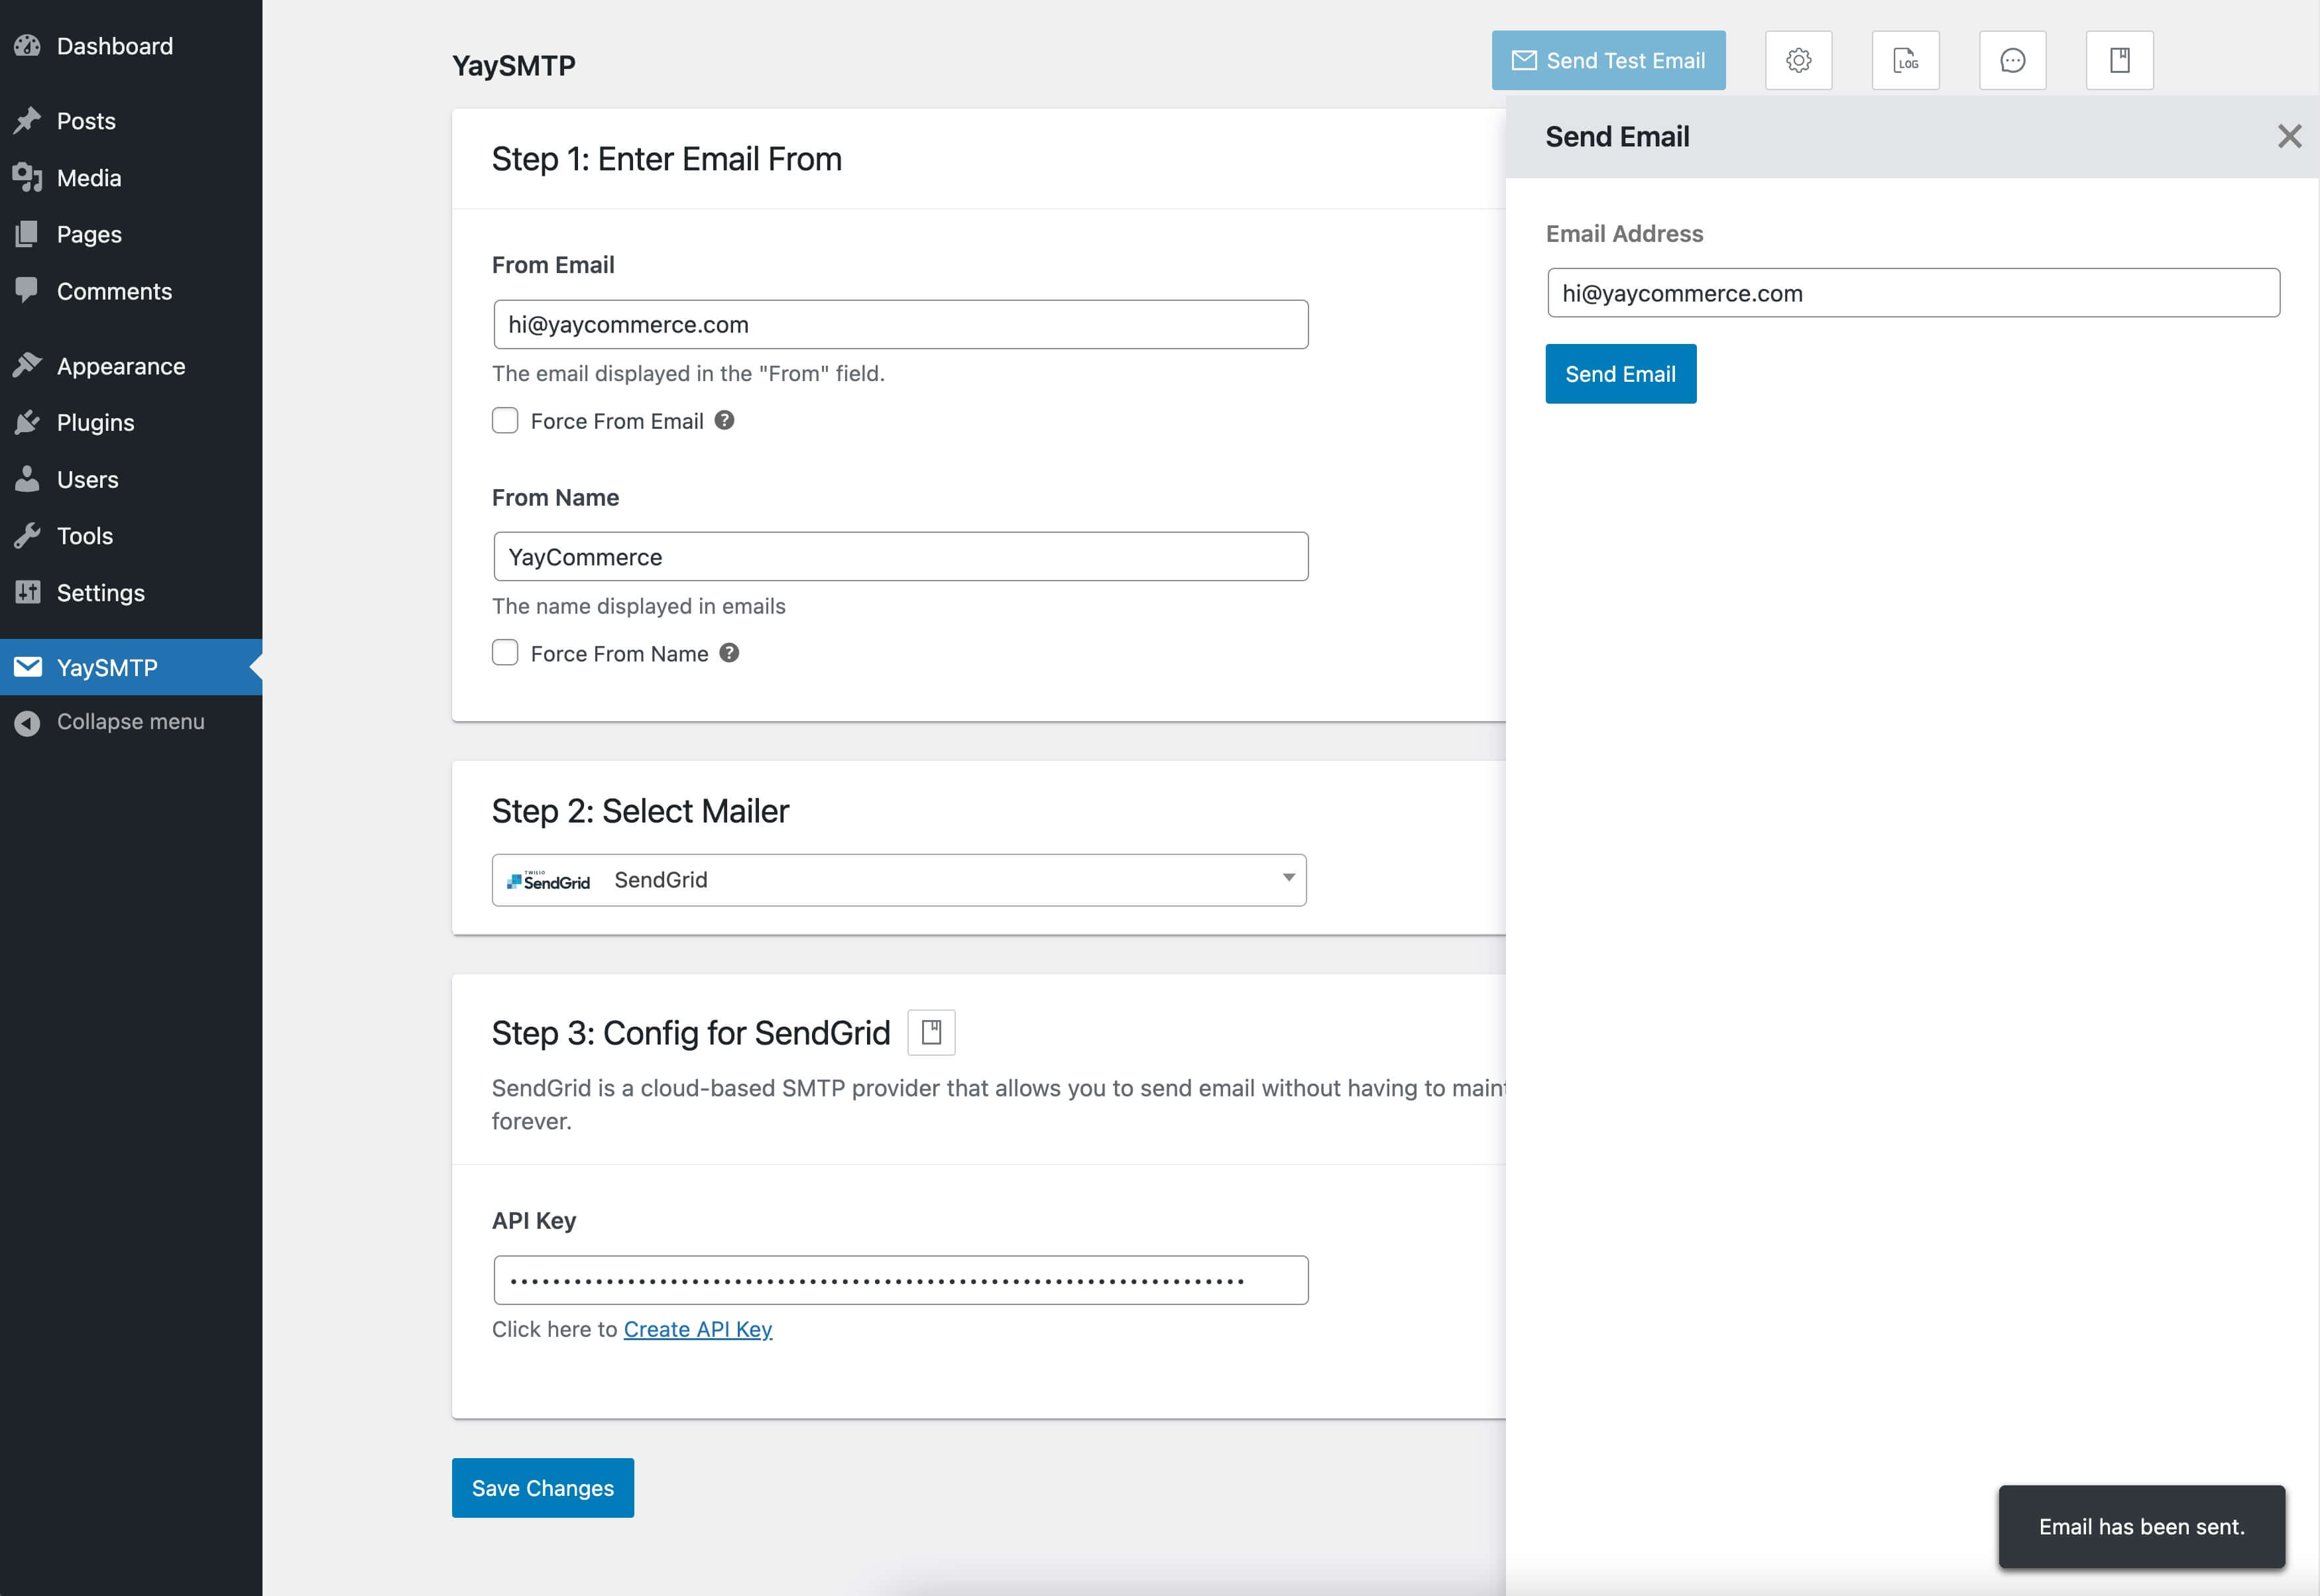Open the YaySMTP navigation menu

pyautogui.click(x=106, y=667)
